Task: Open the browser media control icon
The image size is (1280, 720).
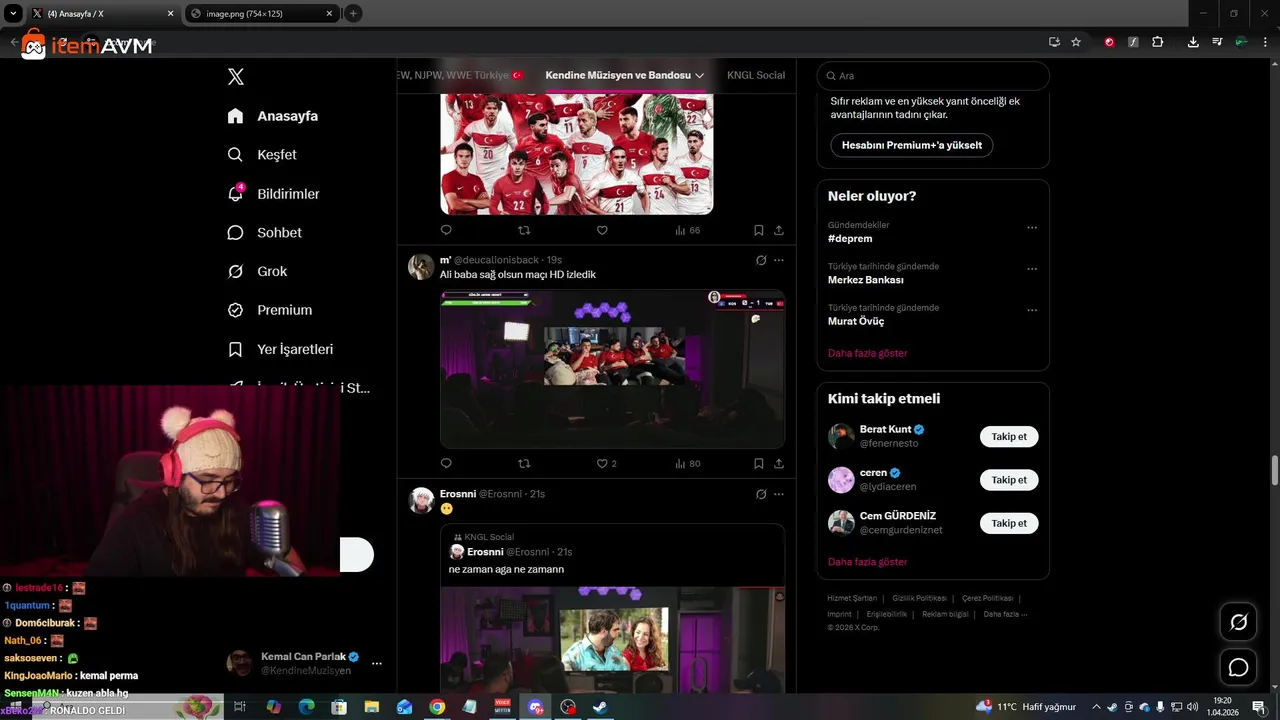Action: coord(1217,42)
